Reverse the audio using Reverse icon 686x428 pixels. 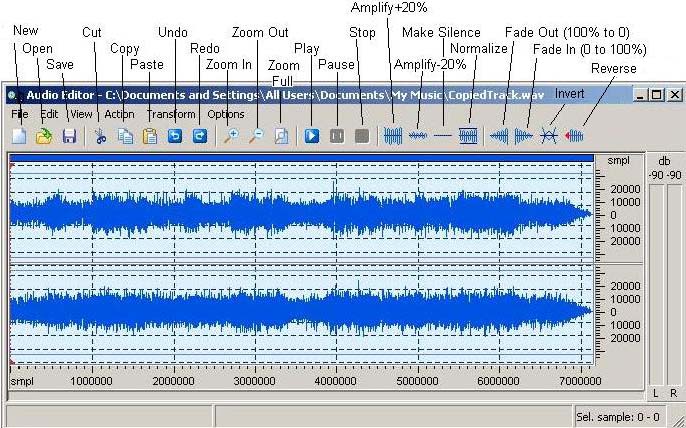[x=575, y=136]
